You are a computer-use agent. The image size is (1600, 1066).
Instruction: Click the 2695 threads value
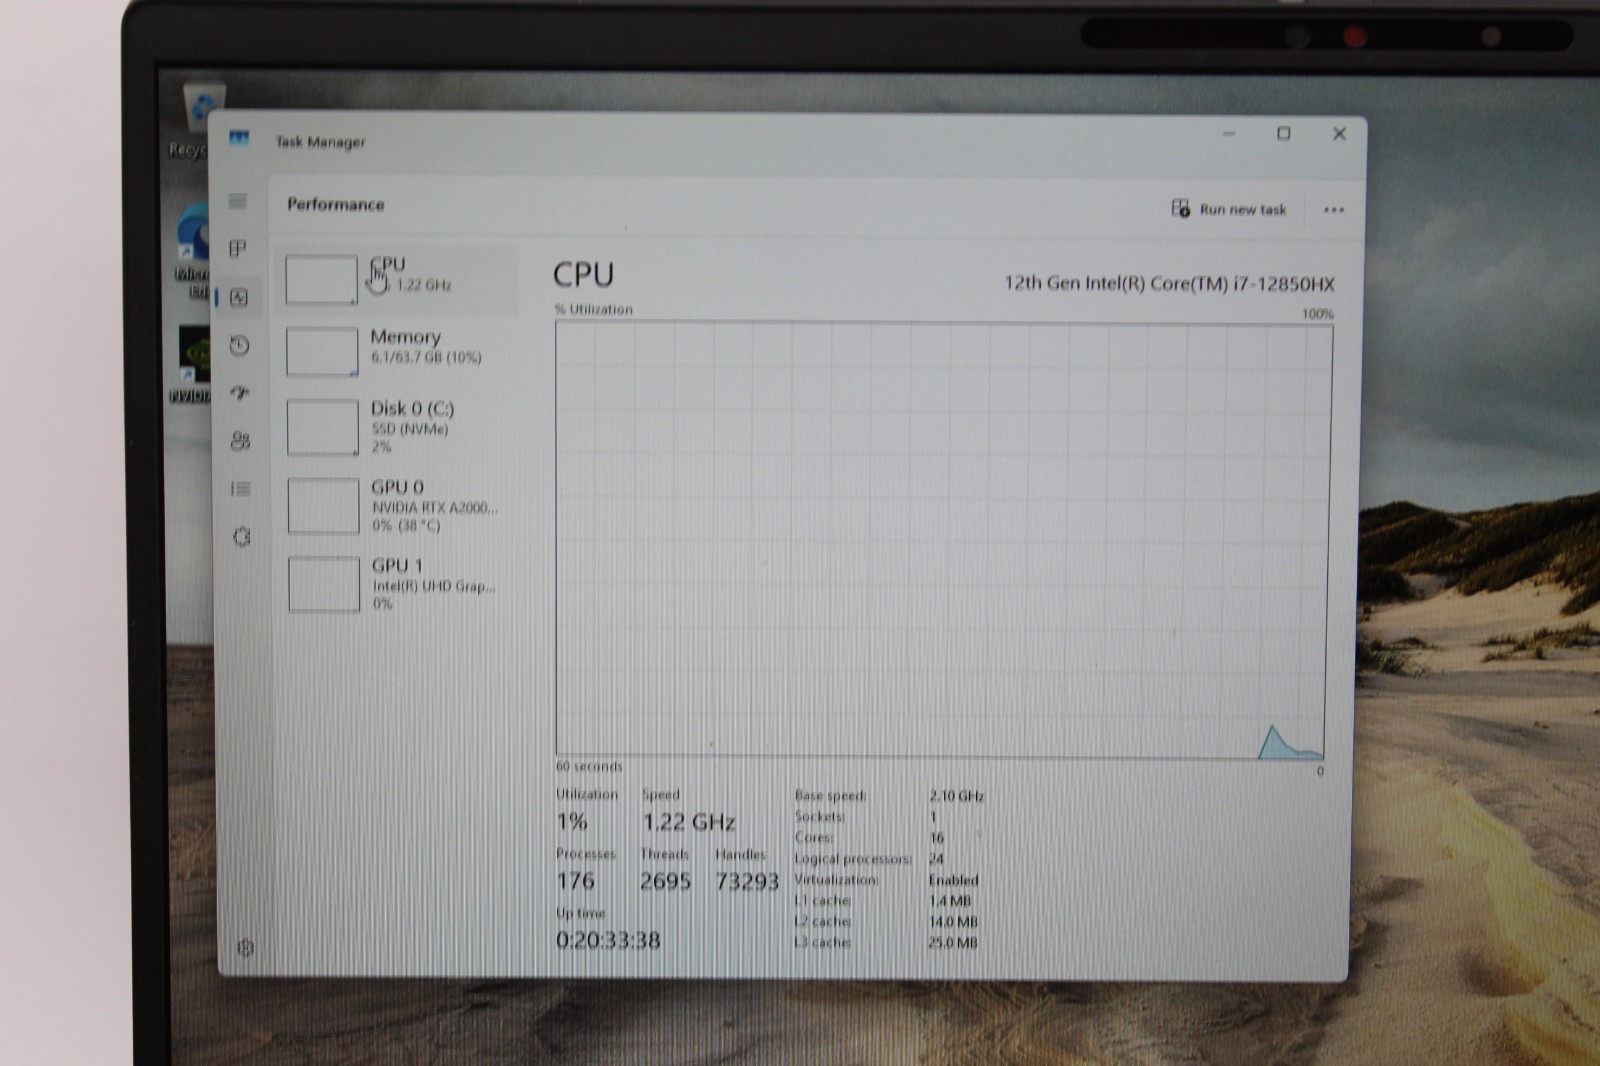coord(665,881)
